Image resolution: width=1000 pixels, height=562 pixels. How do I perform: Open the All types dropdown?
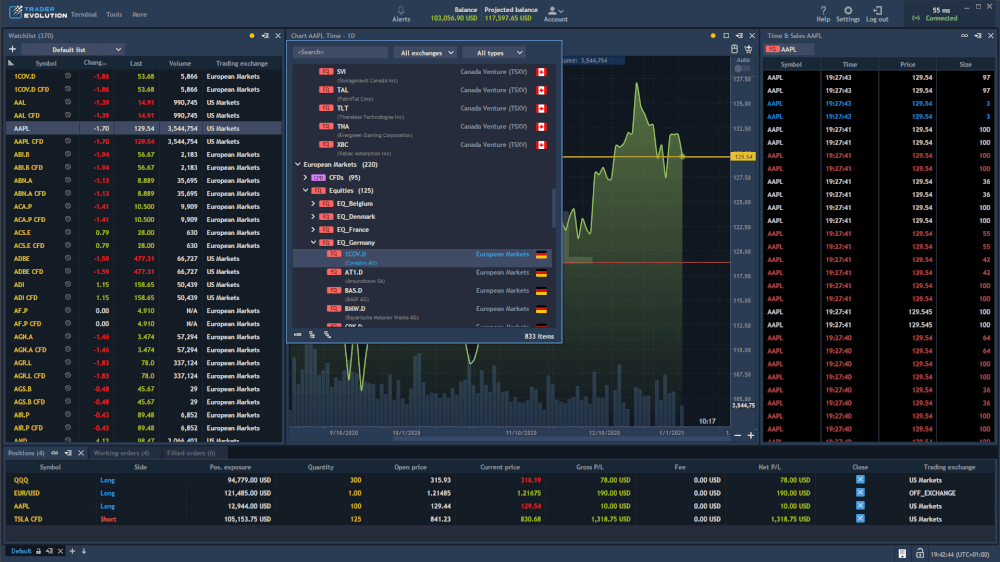tap(494, 53)
